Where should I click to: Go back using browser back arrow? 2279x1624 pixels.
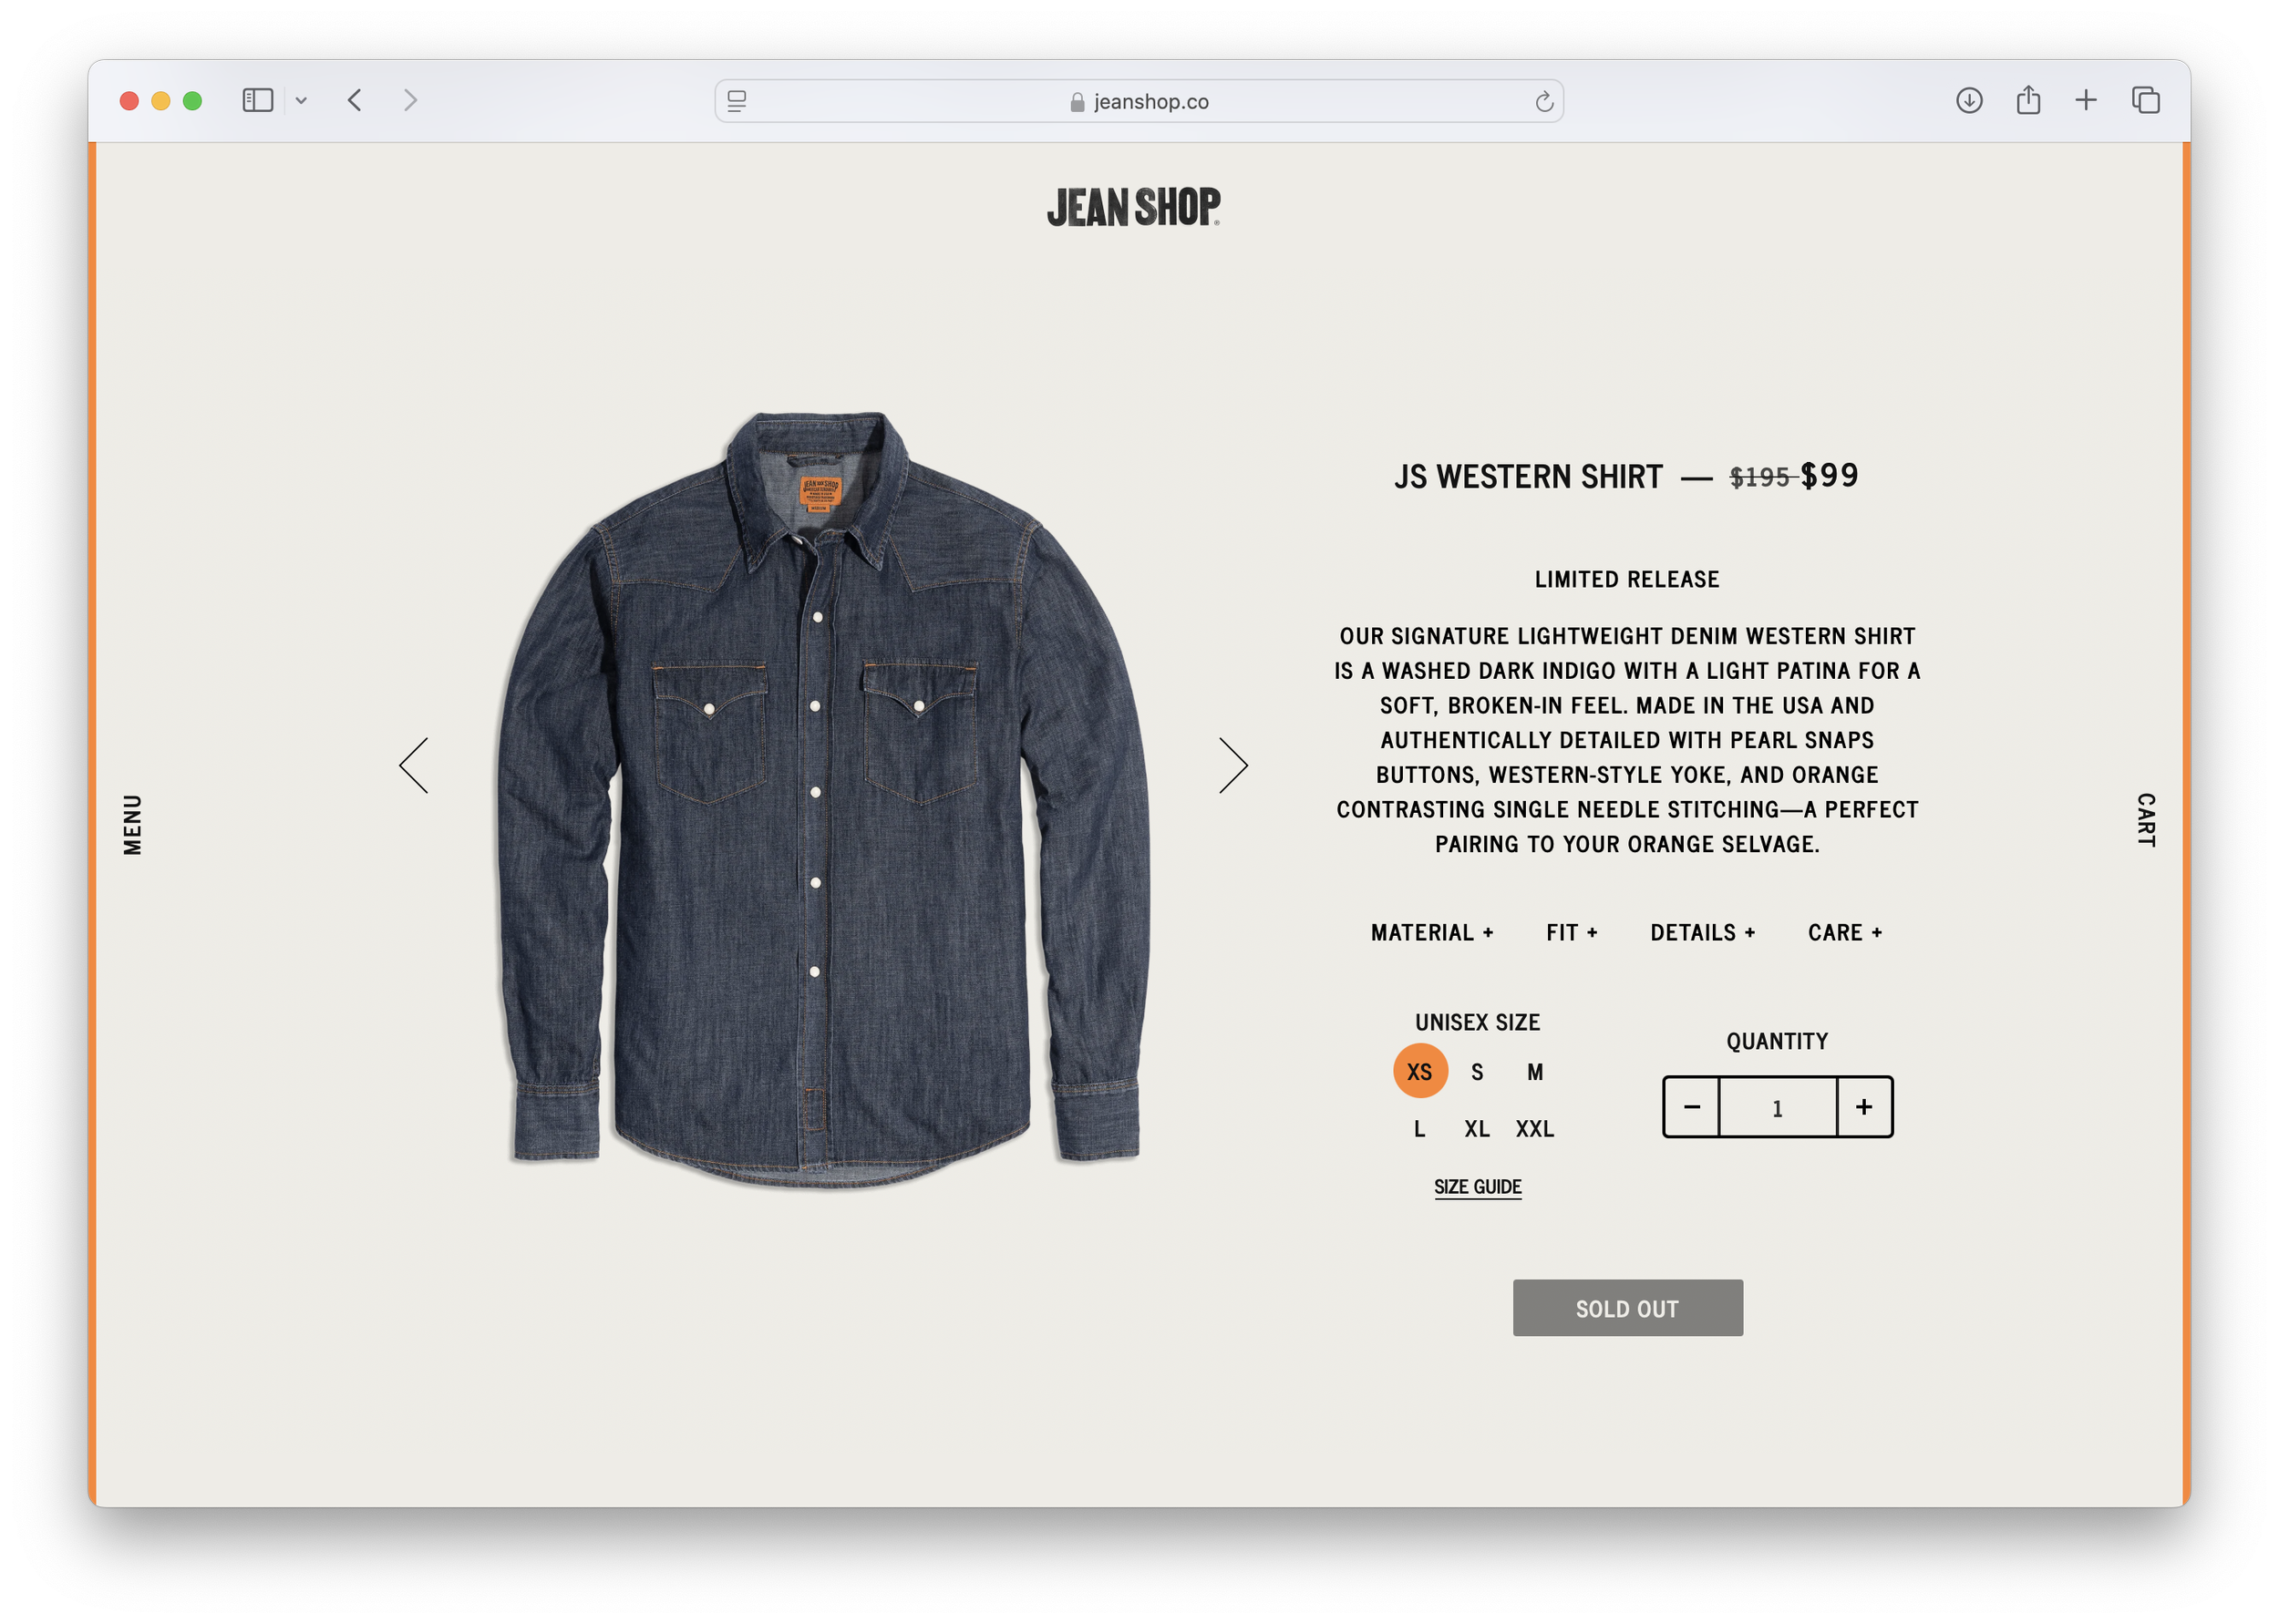coord(354,100)
